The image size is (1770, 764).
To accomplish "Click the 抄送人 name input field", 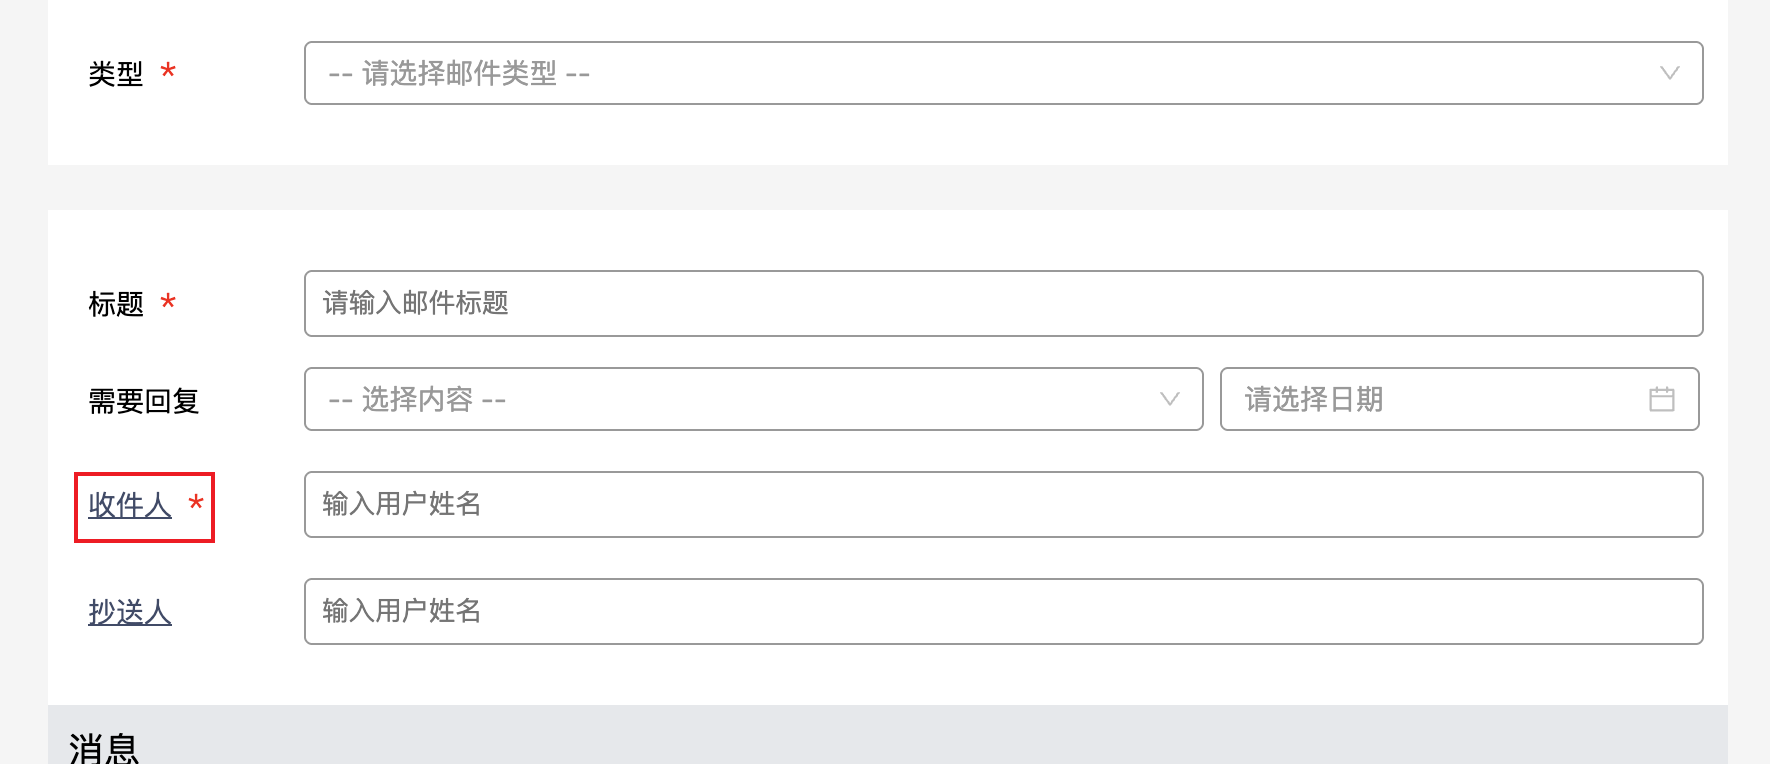I will (x=1002, y=611).
